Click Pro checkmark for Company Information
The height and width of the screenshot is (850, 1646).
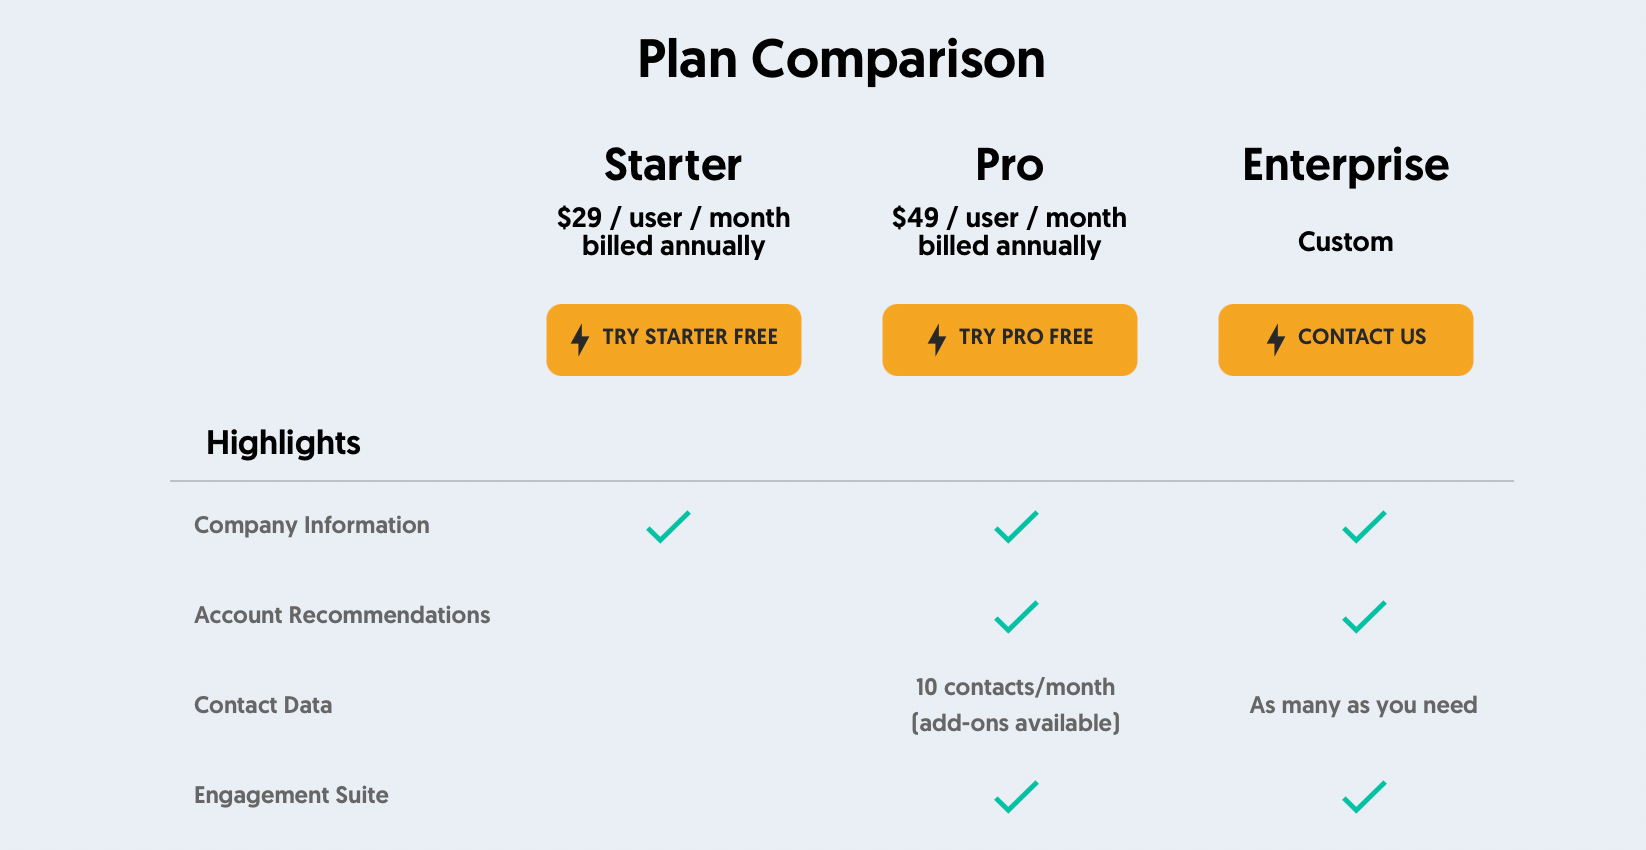pos(1017,527)
